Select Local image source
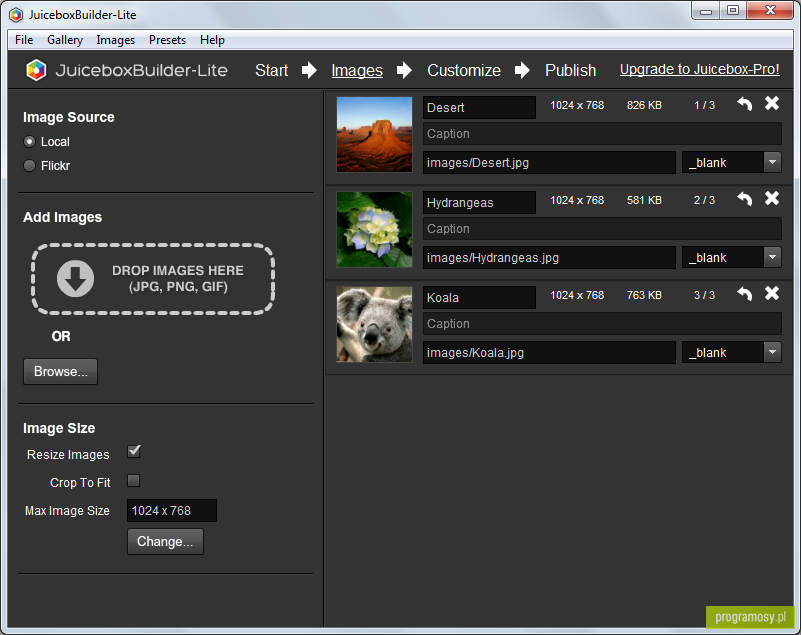801x635 pixels. (x=30, y=142)
